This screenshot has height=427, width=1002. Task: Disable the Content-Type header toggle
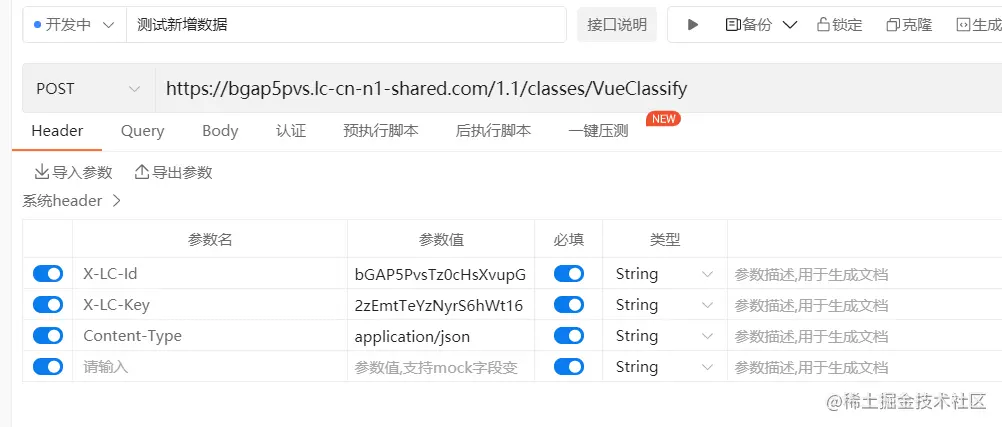tap(48, 336)
